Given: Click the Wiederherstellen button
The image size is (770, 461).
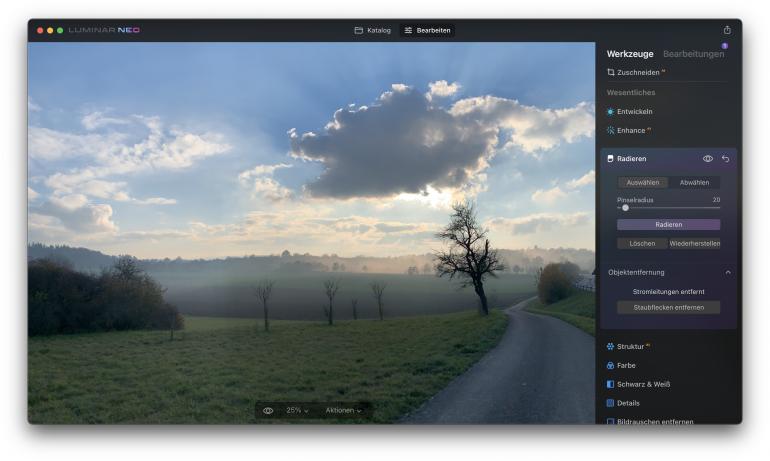Looking at the screenshot, I should pyautogui.click(x=694, y=244).
